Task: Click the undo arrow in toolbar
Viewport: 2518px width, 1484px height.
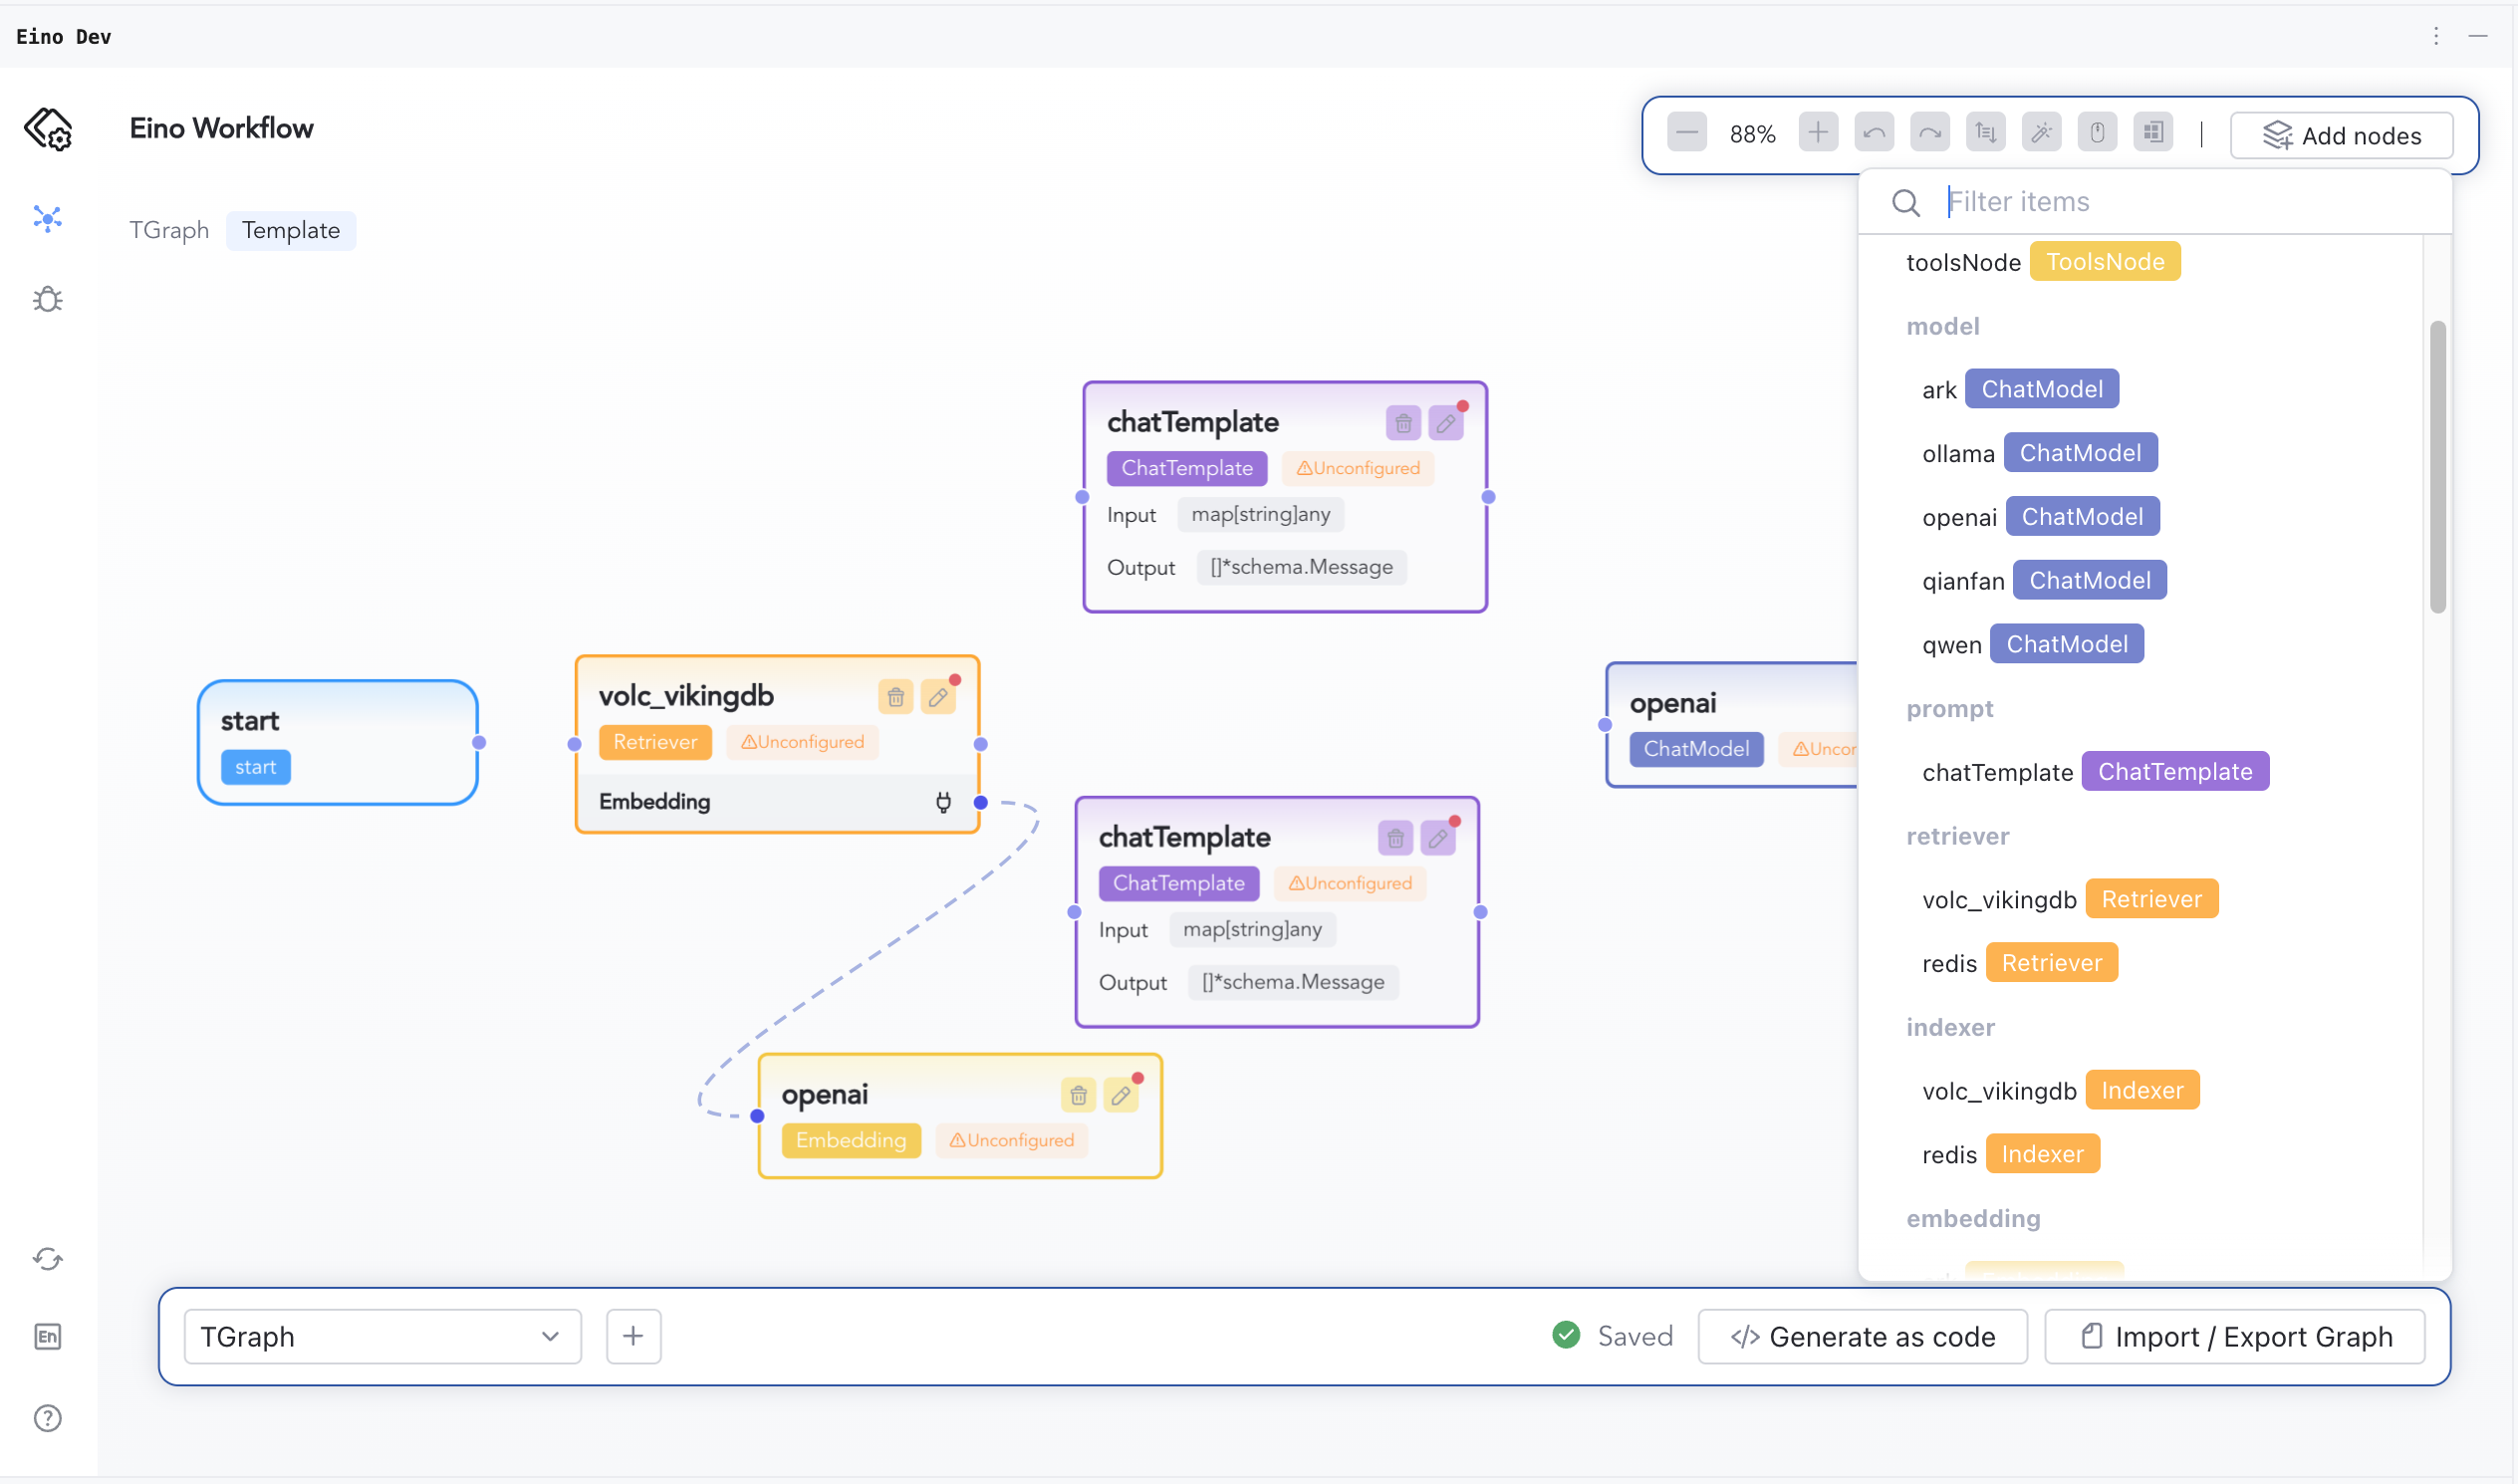Action: pos(1873,133)
